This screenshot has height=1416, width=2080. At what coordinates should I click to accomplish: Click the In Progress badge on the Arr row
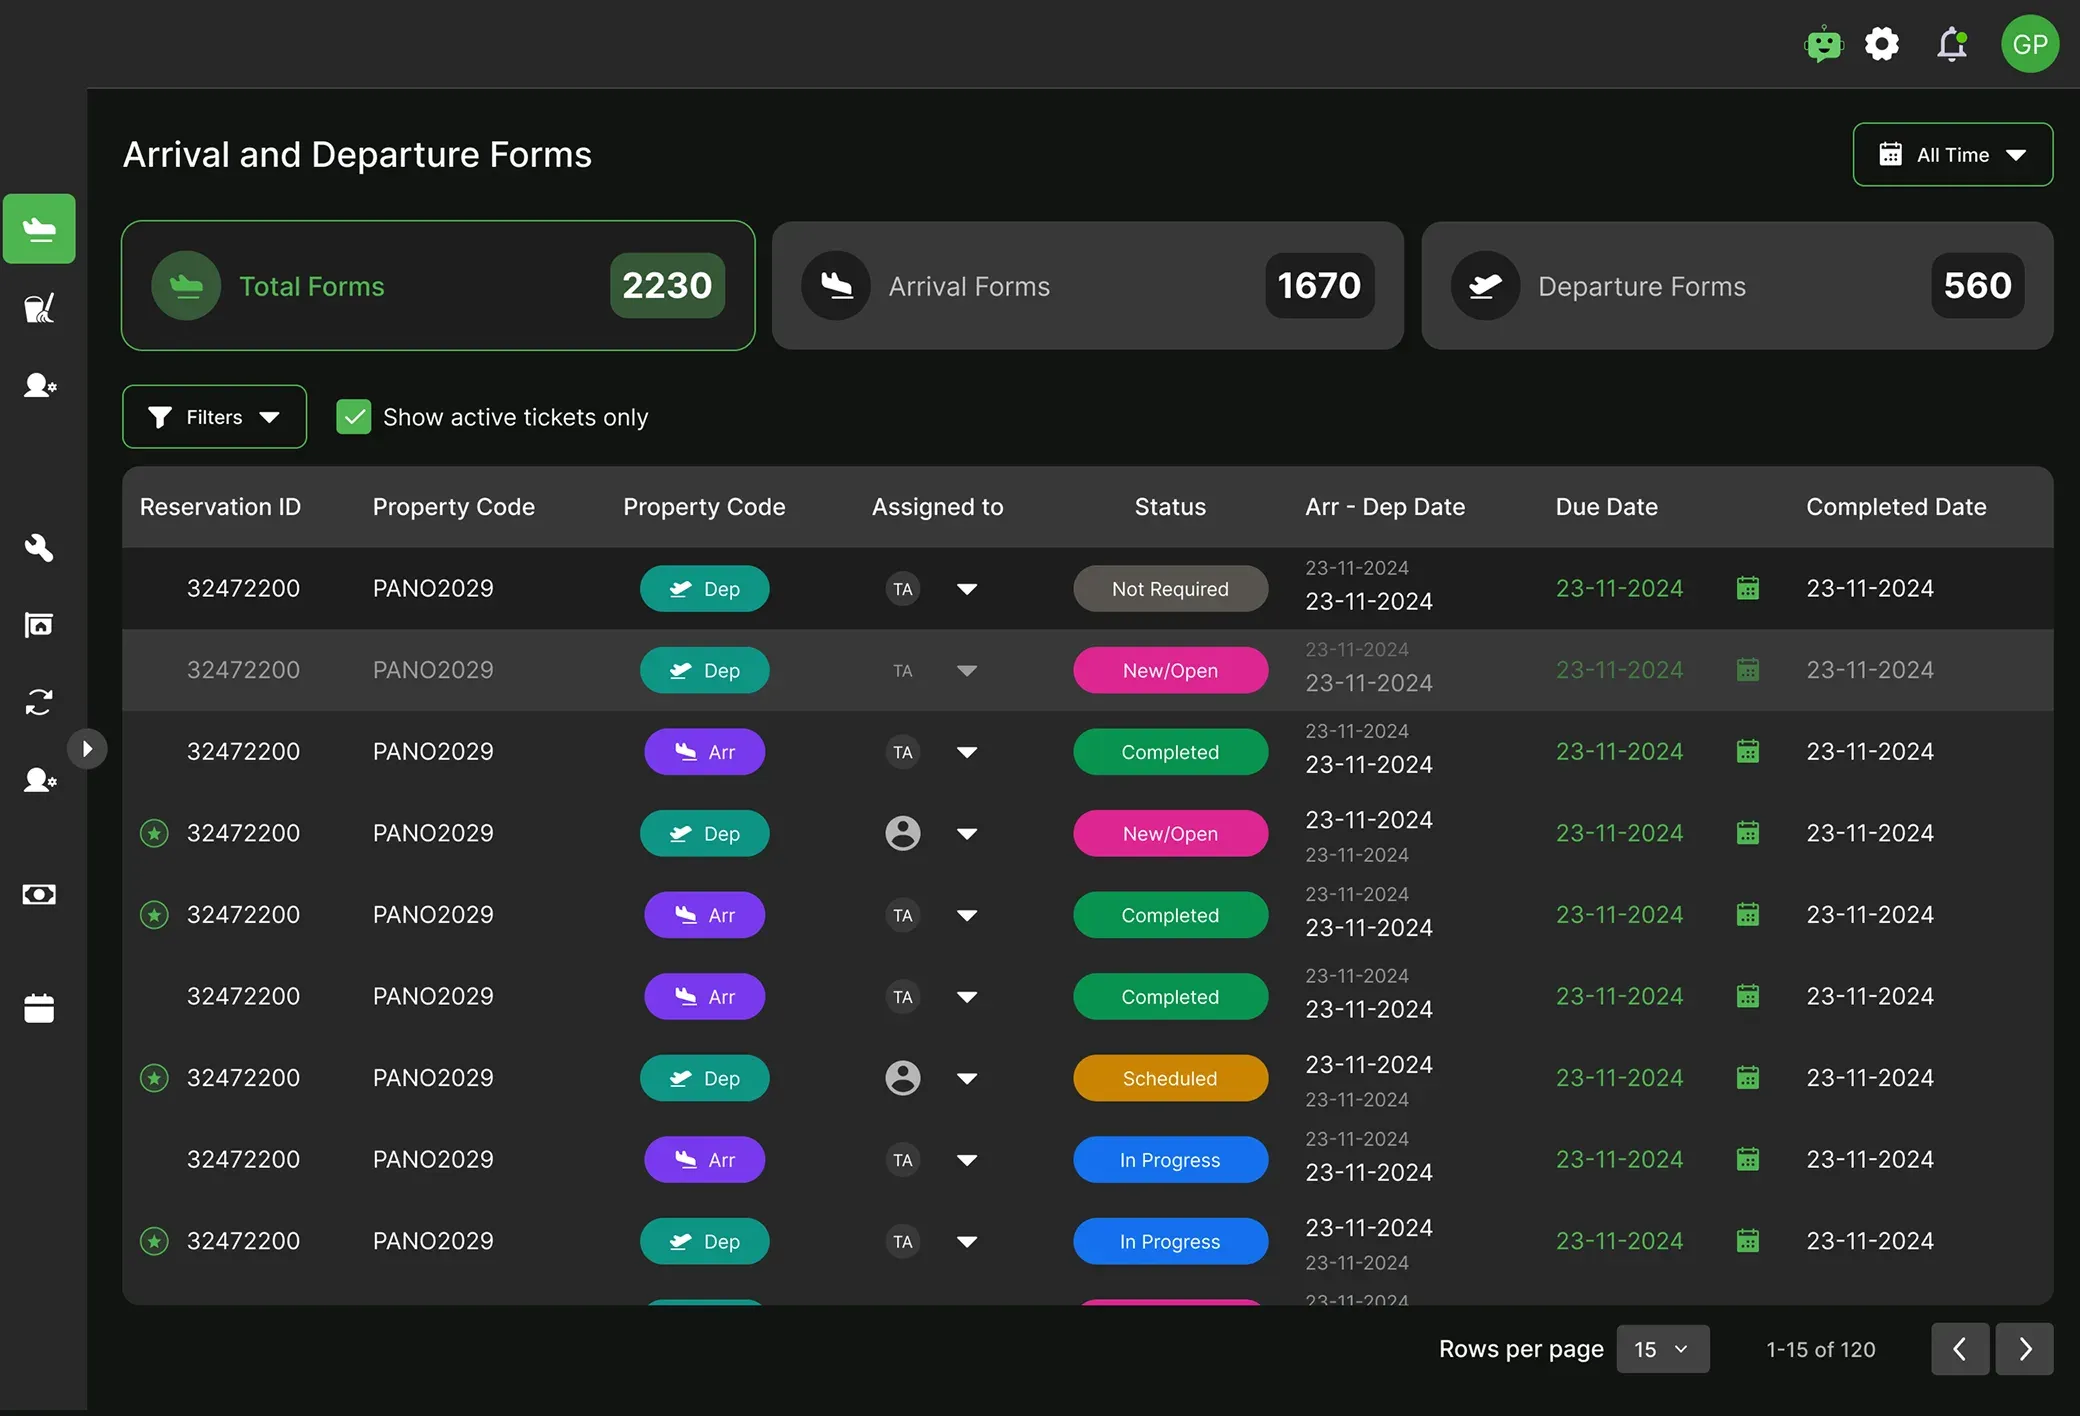pos(1171,1160)
